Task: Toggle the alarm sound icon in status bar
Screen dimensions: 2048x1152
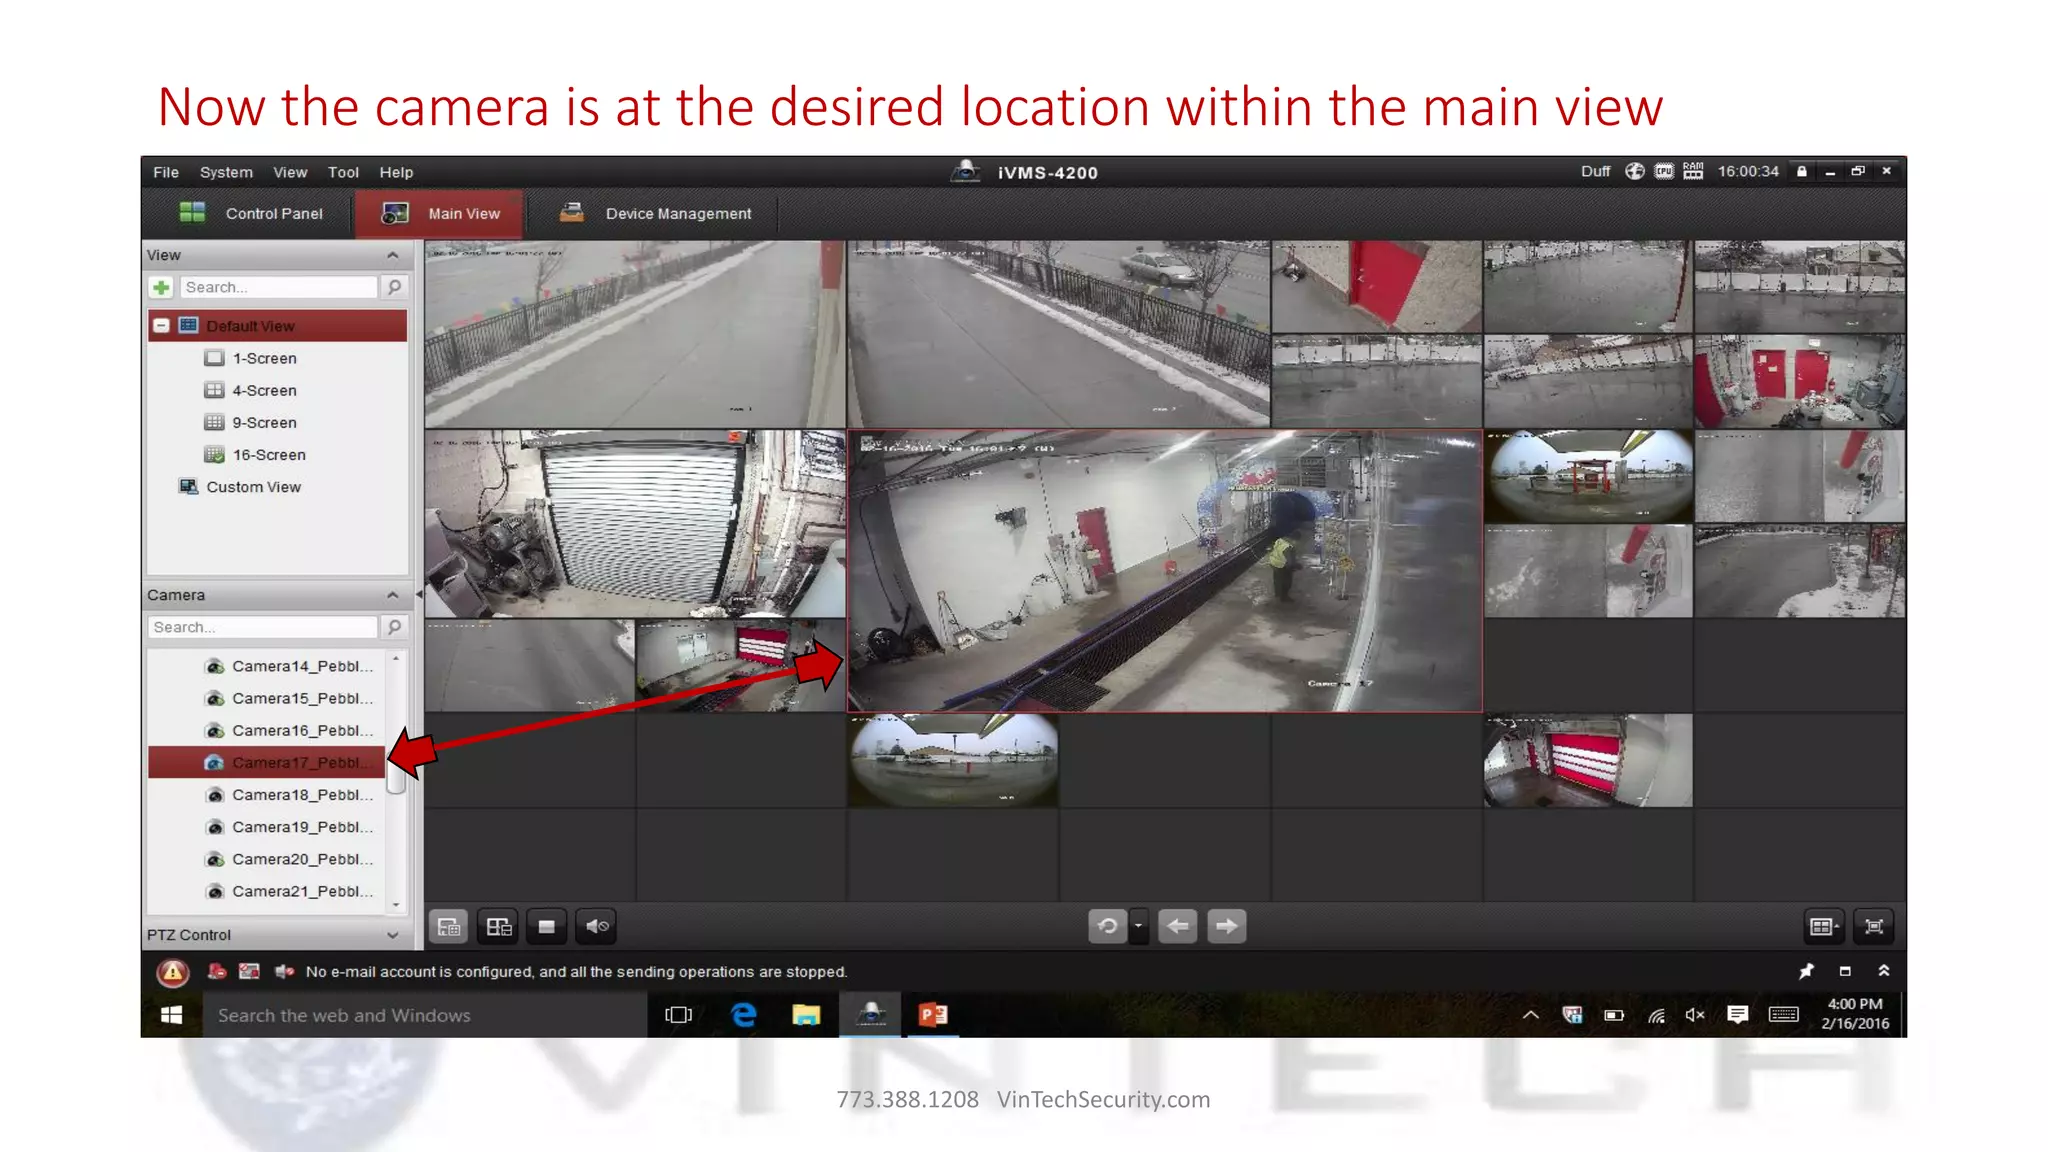Action: pos(284,971)
